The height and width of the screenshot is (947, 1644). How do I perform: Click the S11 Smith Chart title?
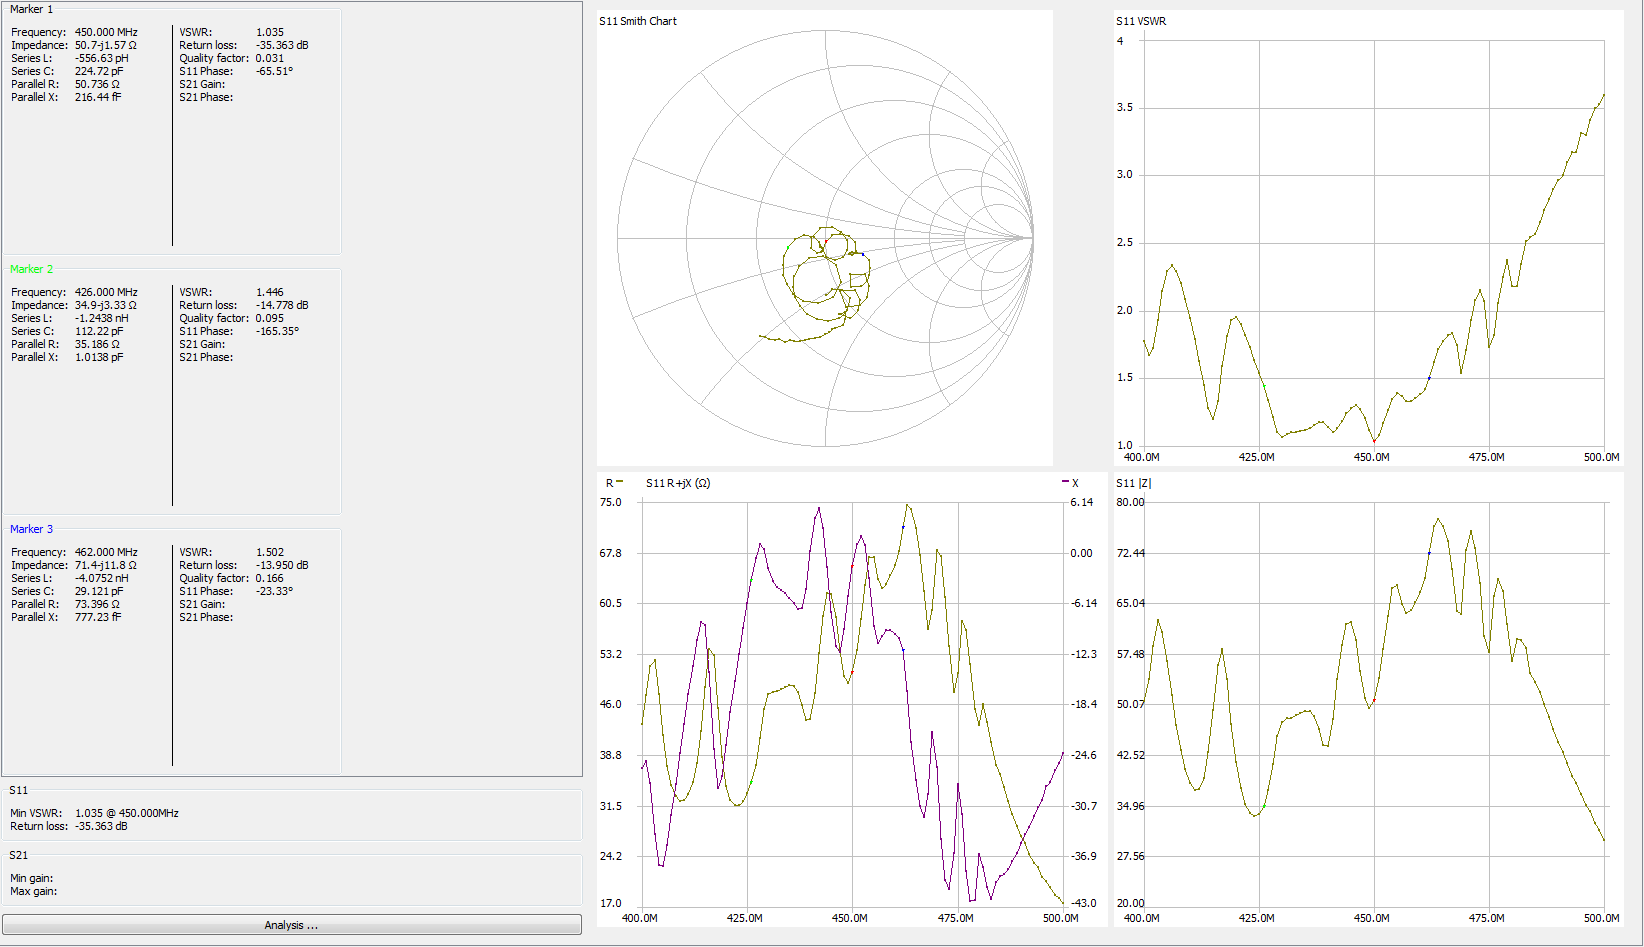[x=638, y=21]
